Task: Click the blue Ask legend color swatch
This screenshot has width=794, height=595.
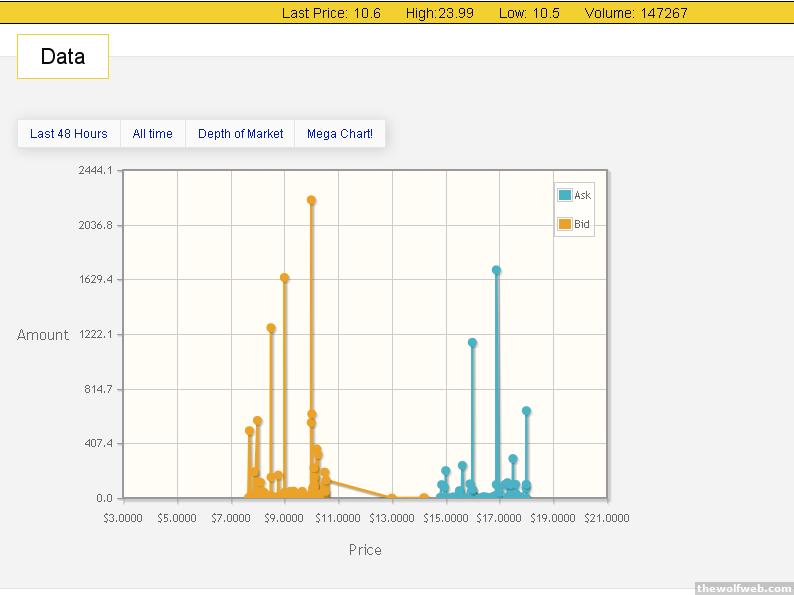Action: click(565, 195)
